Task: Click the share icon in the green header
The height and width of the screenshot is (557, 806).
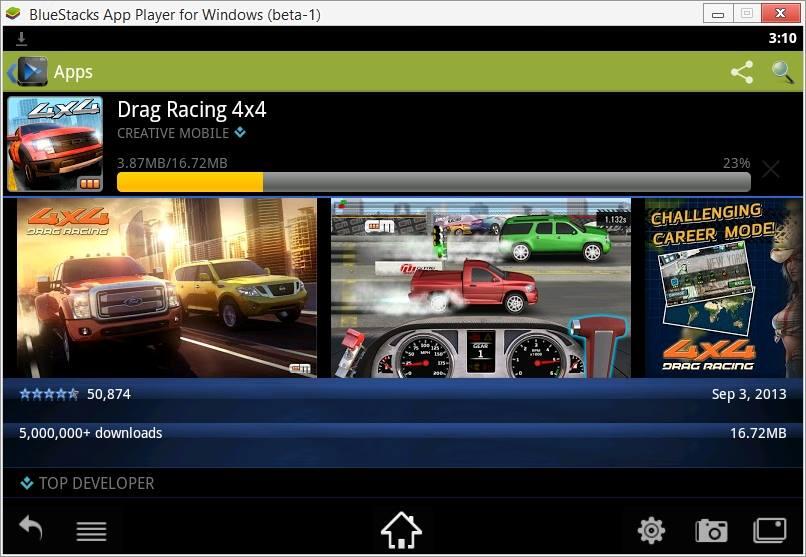Action: coord(742,72)
